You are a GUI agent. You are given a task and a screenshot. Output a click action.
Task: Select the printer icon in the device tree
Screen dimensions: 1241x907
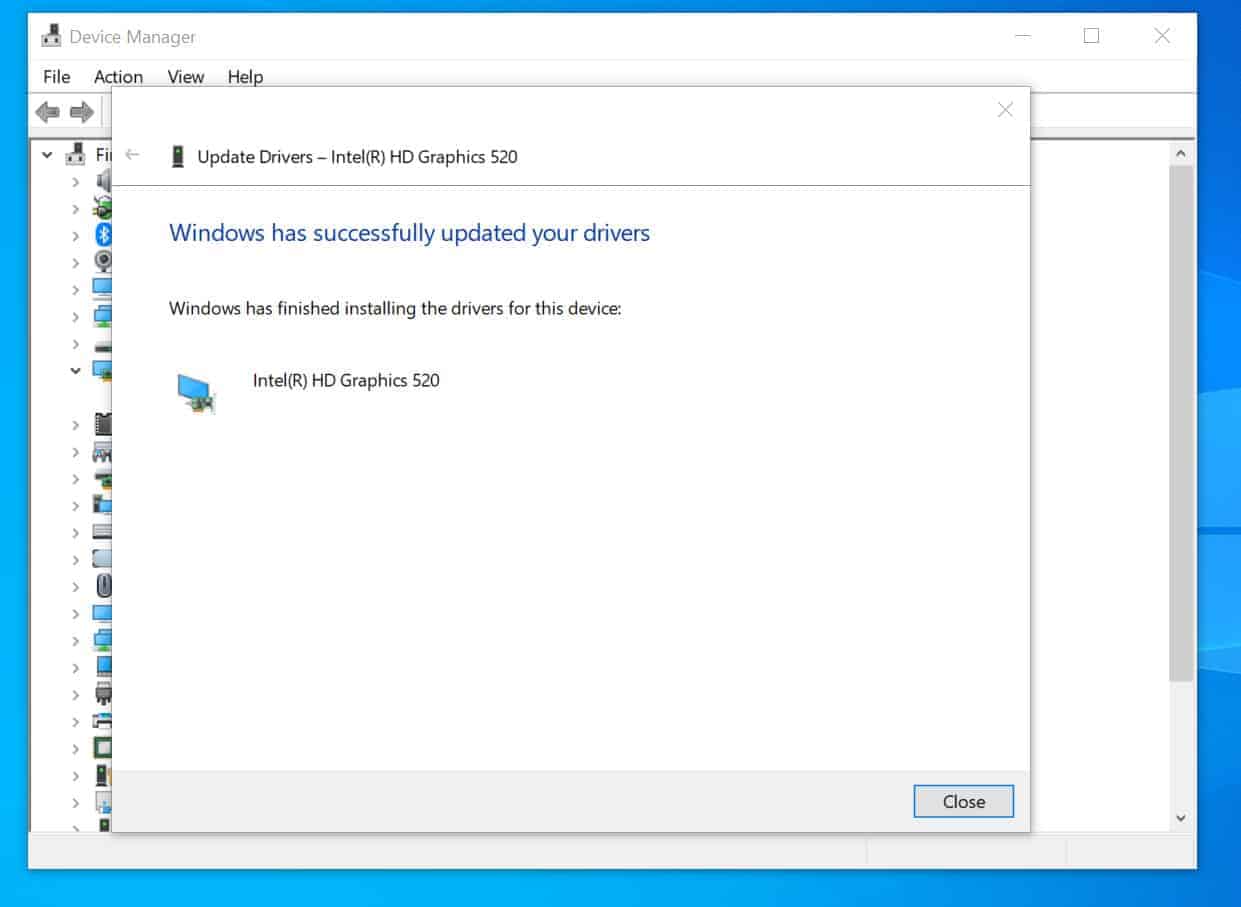(103, 721)
